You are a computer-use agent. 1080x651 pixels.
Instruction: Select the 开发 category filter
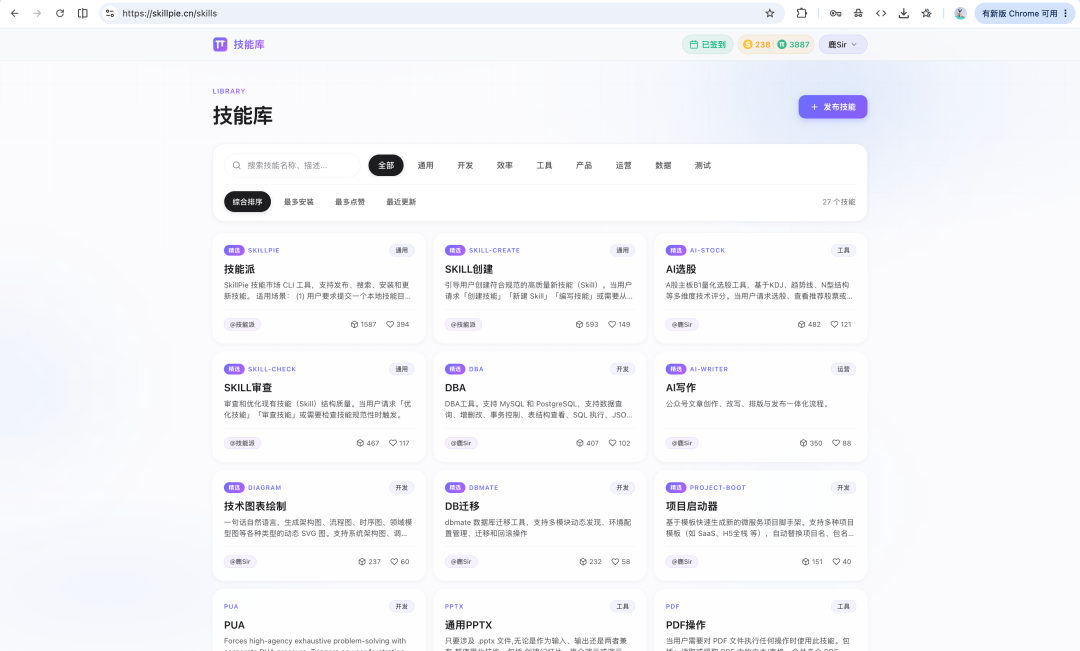[465, 165]
